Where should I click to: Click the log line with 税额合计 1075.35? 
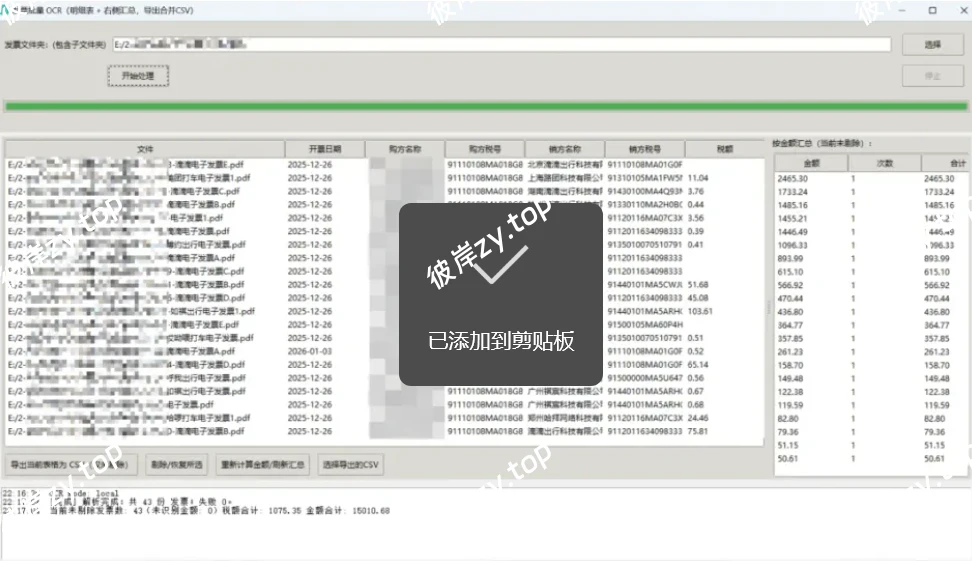pos(196,511)
